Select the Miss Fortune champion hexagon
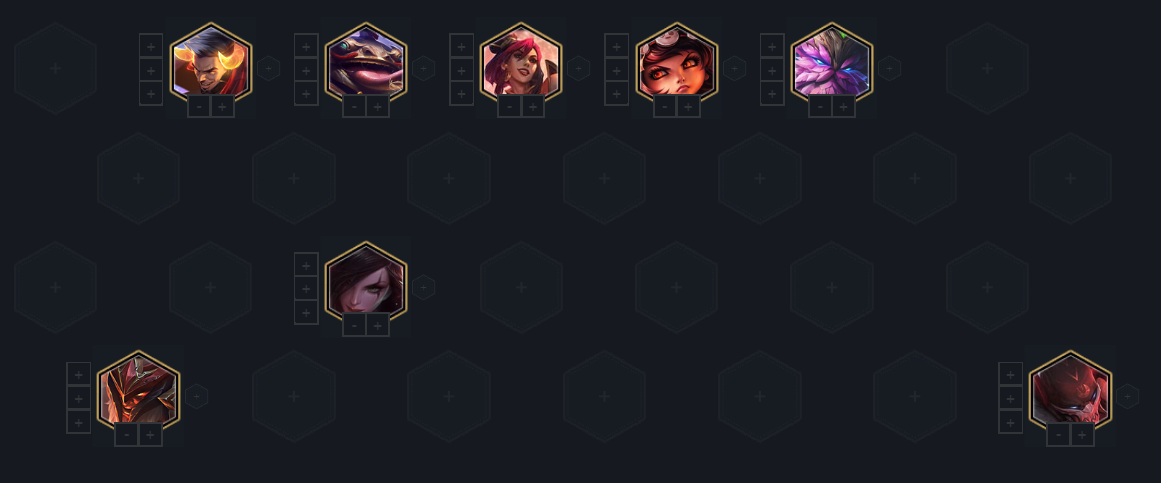 click(521, 64)
